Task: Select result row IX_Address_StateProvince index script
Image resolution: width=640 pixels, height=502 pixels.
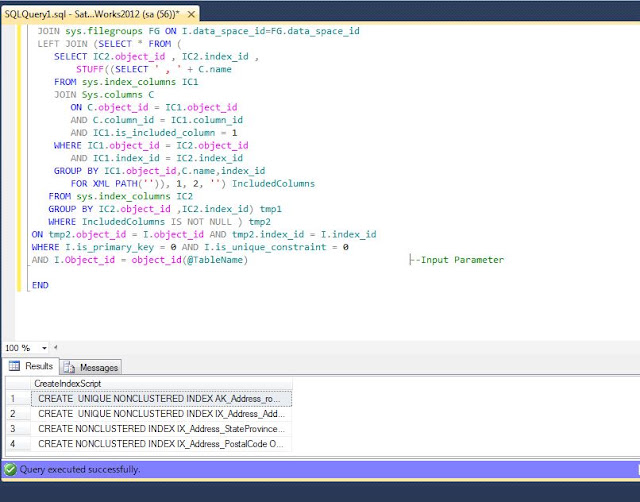Action: click(162, 429)
